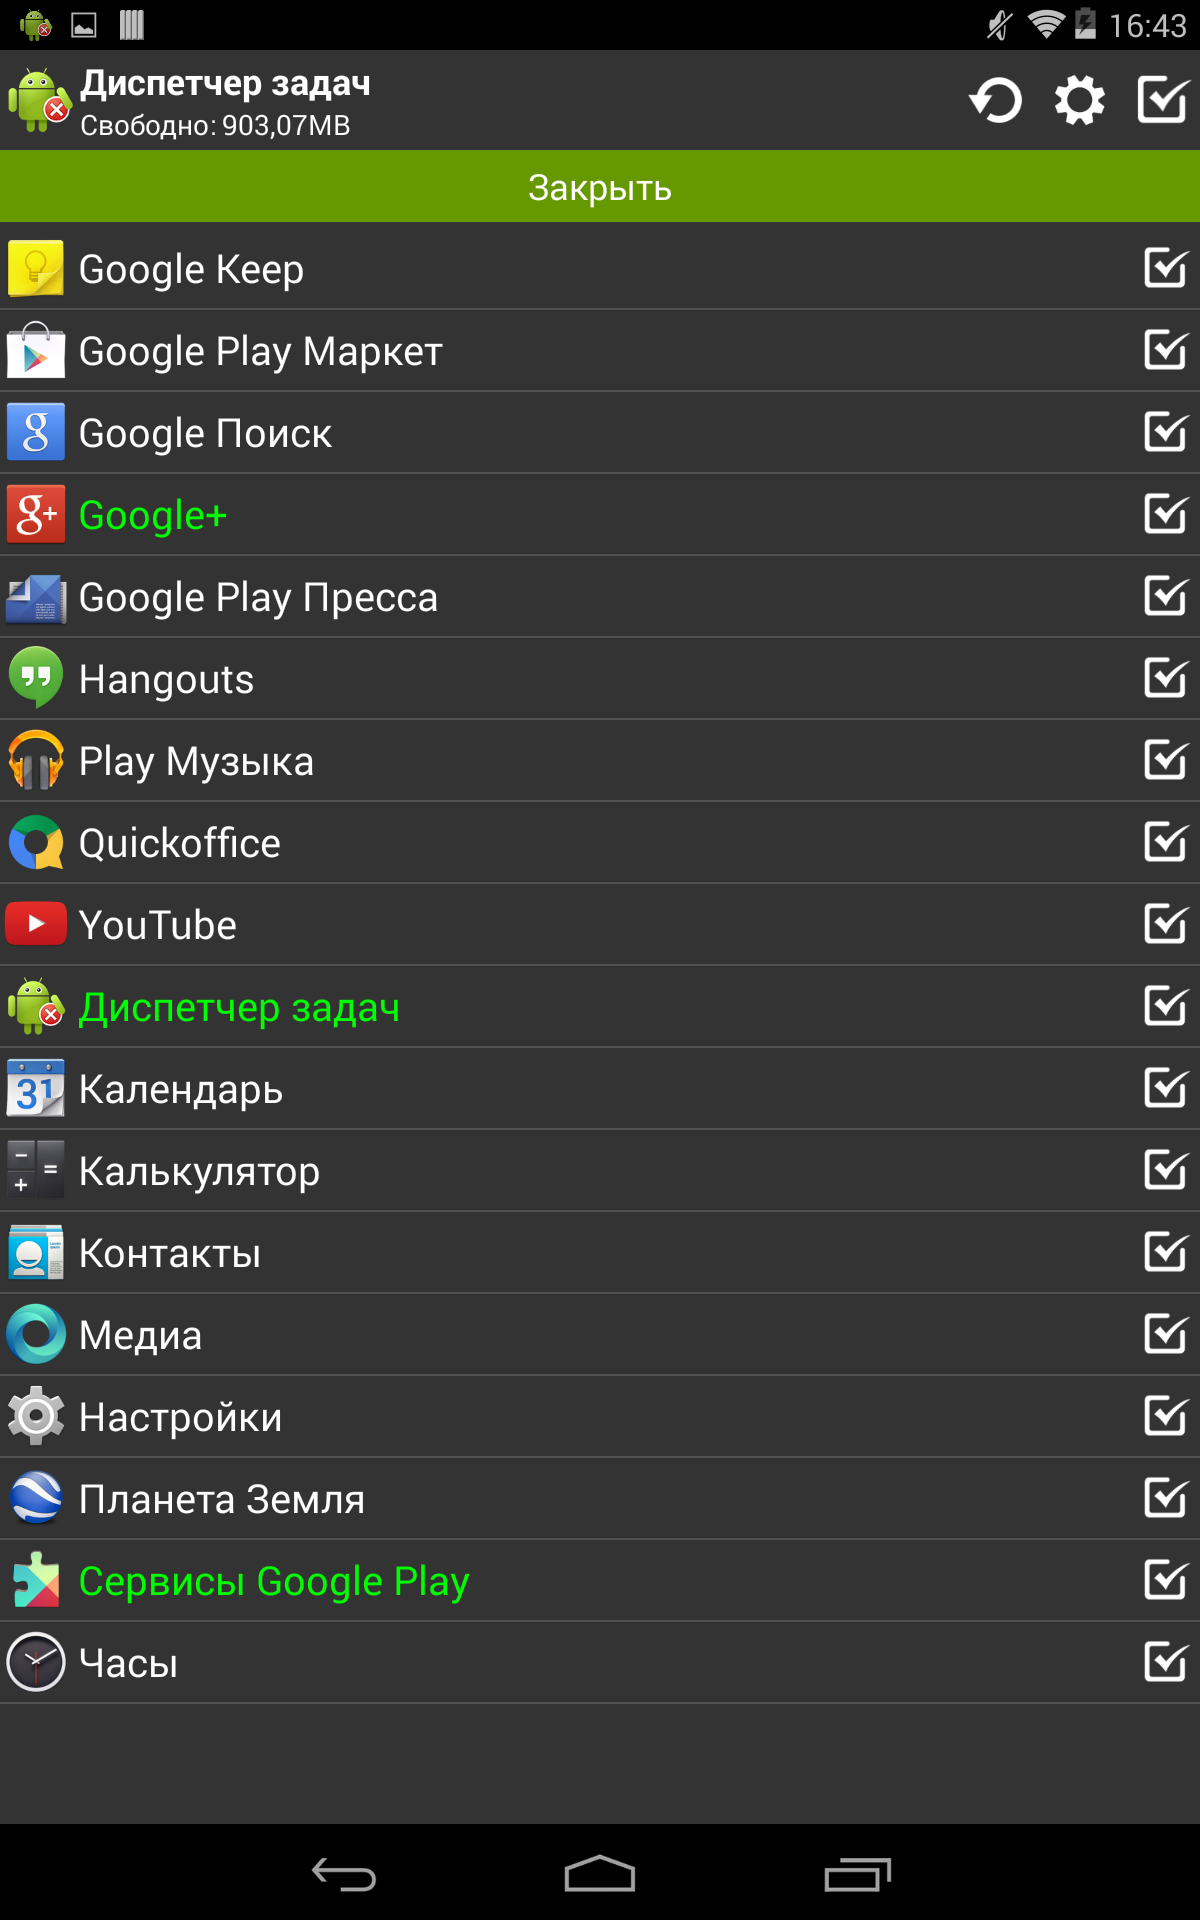Tap the Google Keep lightbulb icon
This screenshot has height=1920, width=1200.
36,269
